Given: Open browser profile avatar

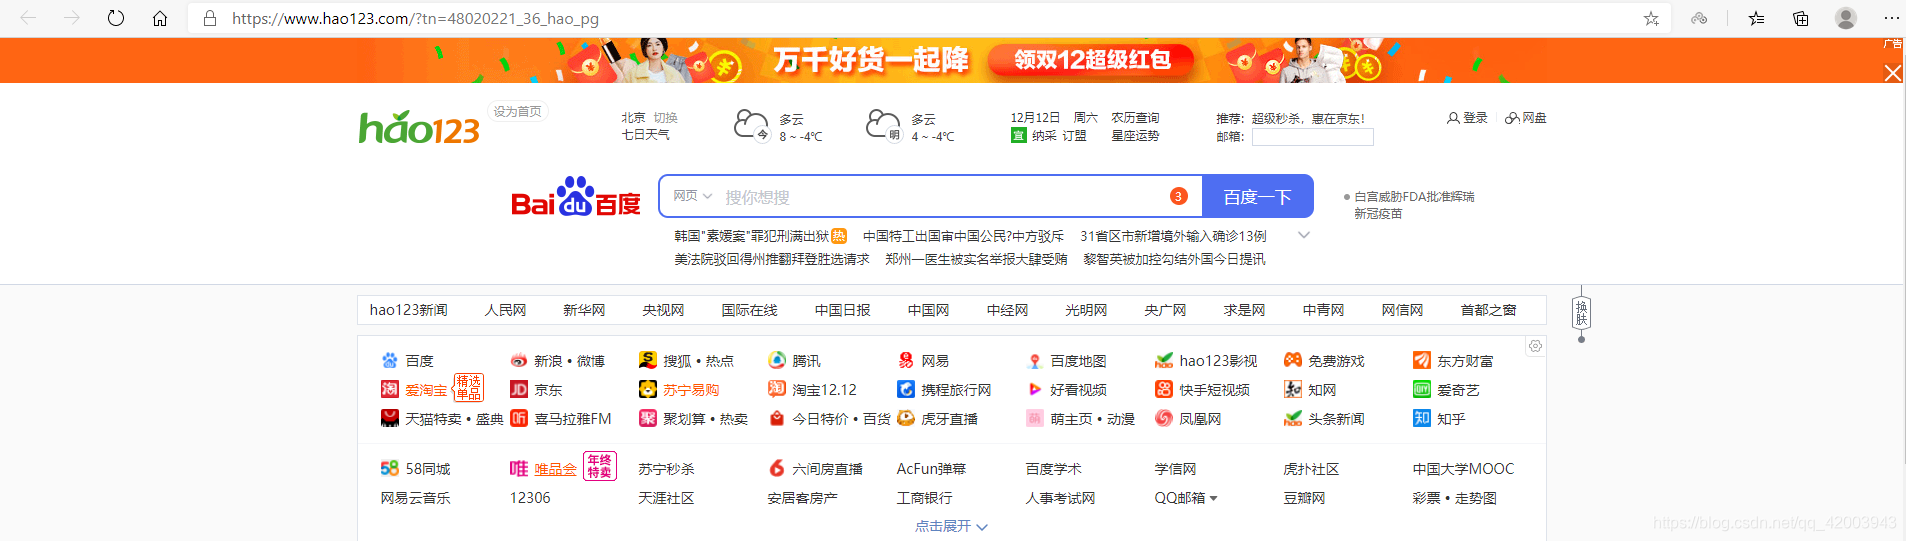Looking at the screenshot, I should click(x=1846, y=18).
